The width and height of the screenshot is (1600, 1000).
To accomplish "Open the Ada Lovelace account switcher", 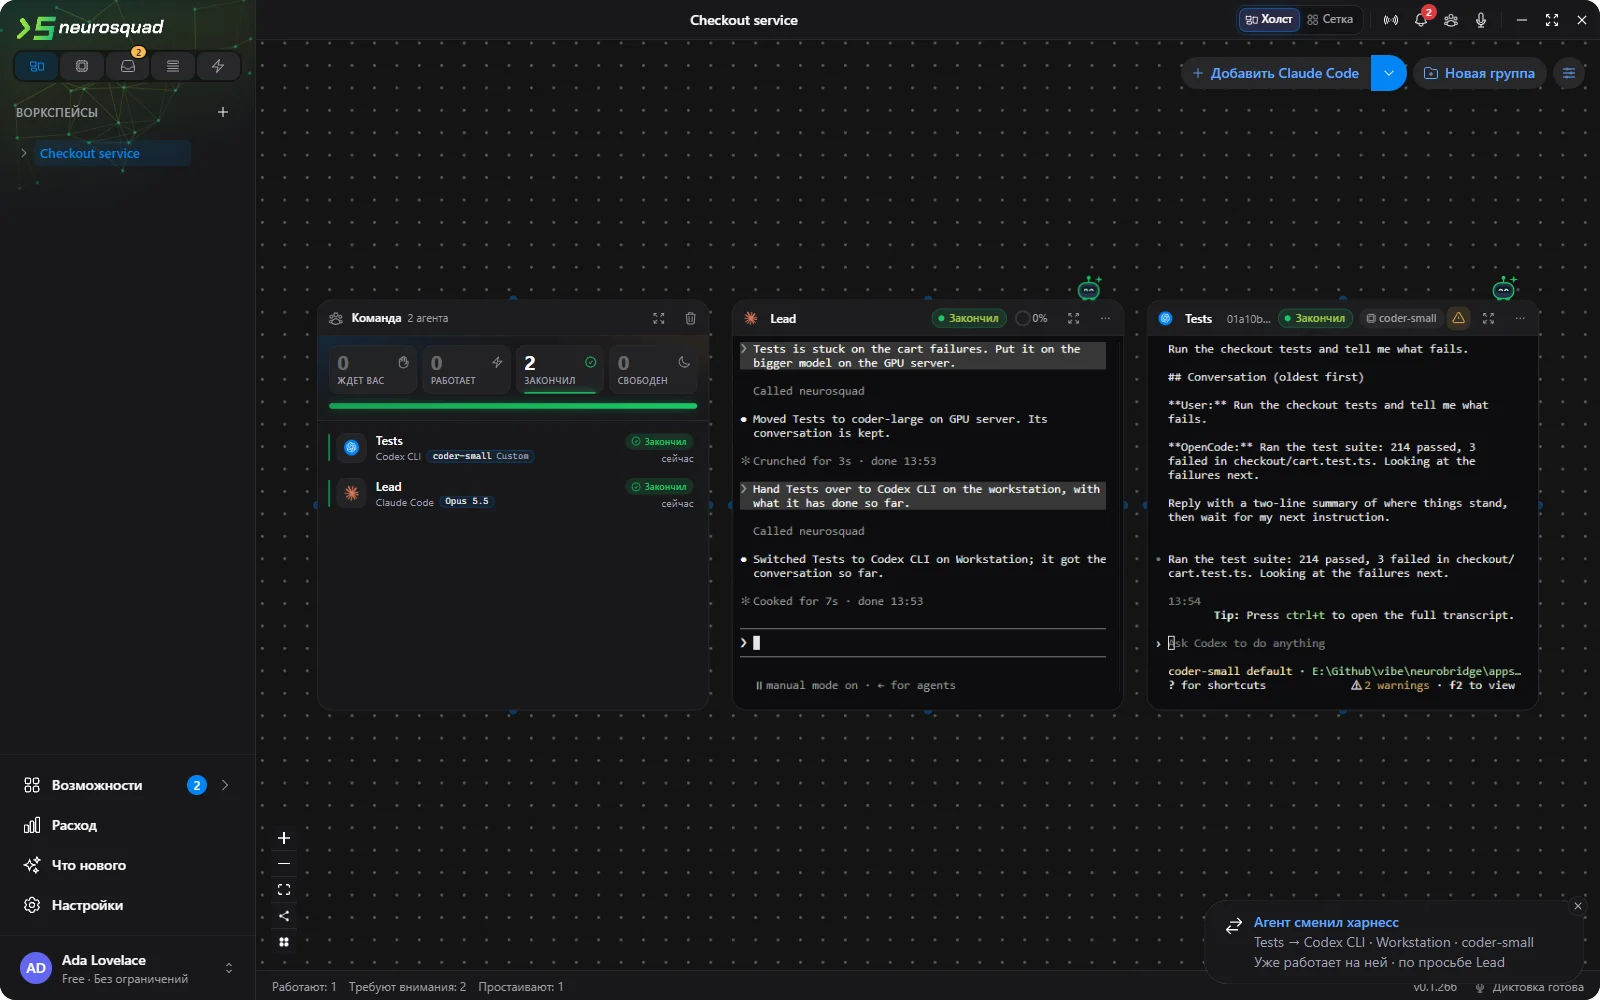I will 128,968.
